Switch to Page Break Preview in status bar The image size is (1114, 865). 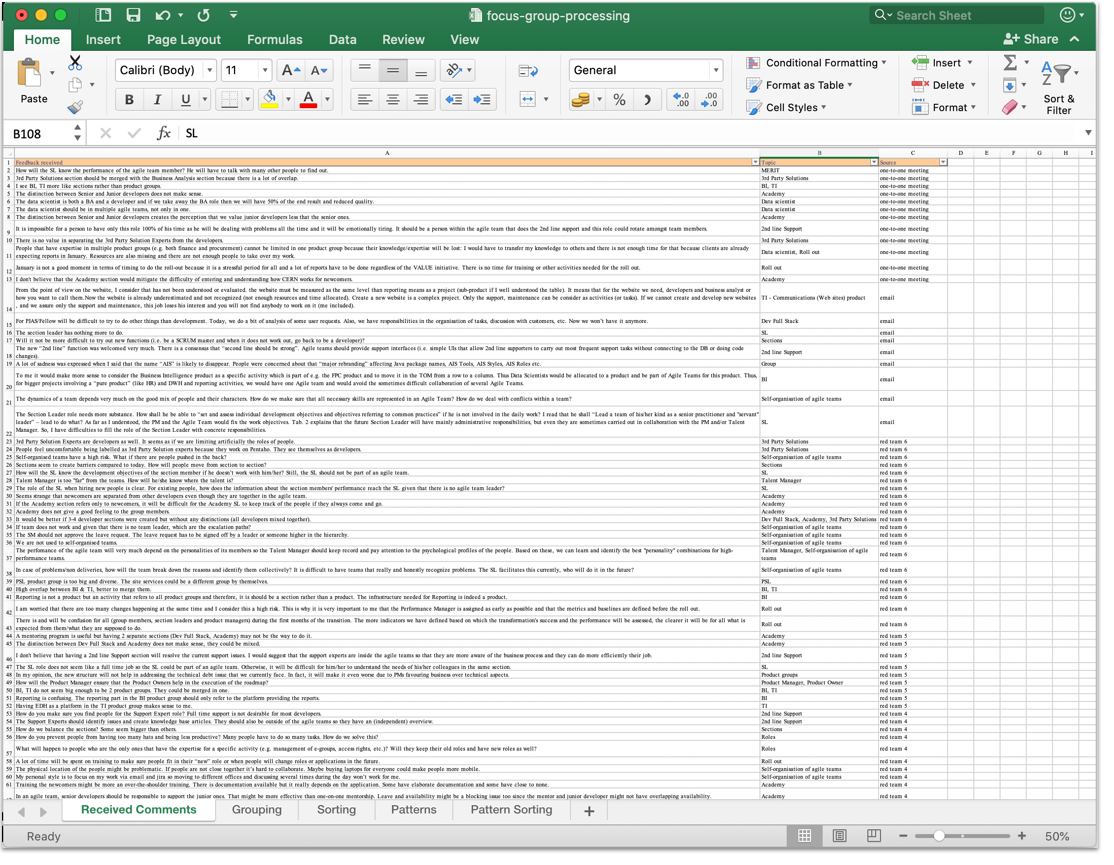[874, 836]
